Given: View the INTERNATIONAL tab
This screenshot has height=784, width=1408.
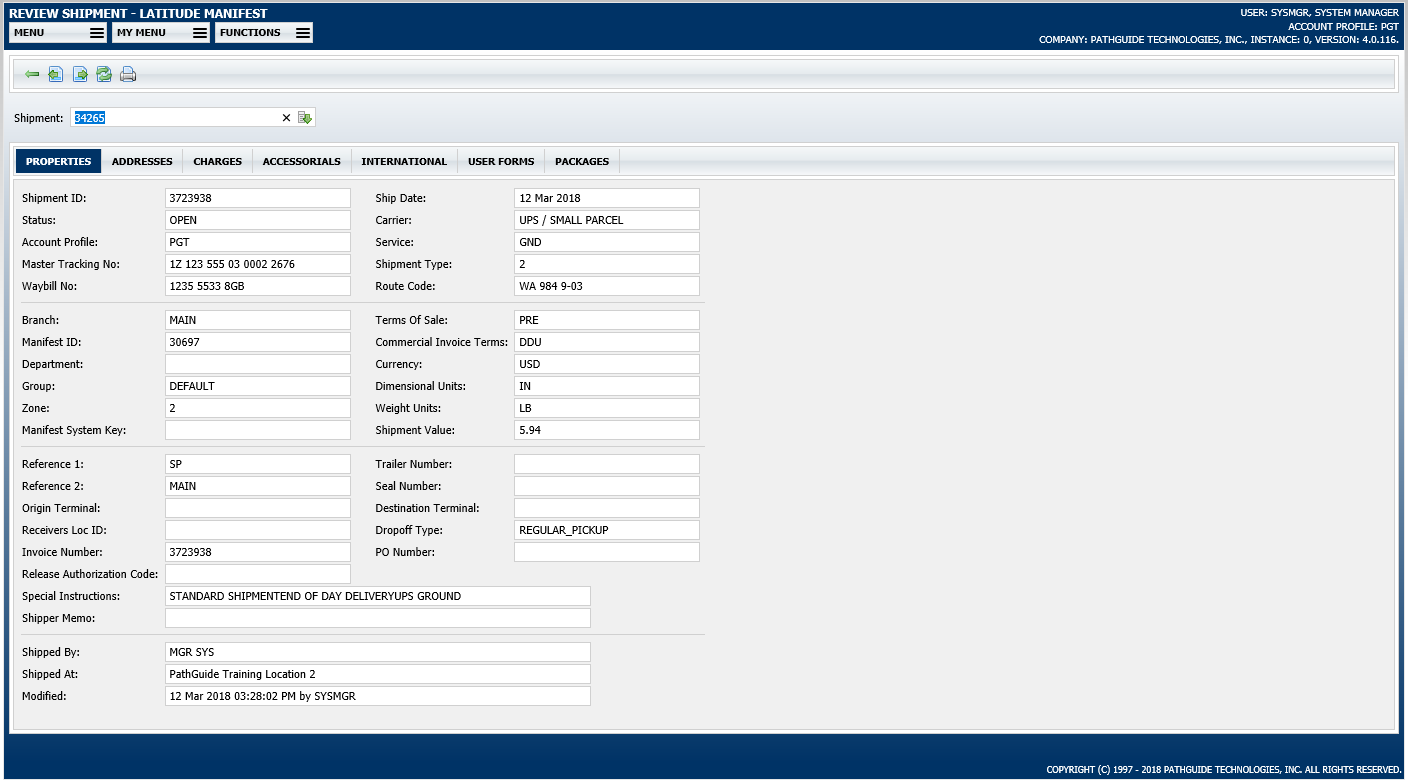Looking at the screenshot, I should coord(404,161).
